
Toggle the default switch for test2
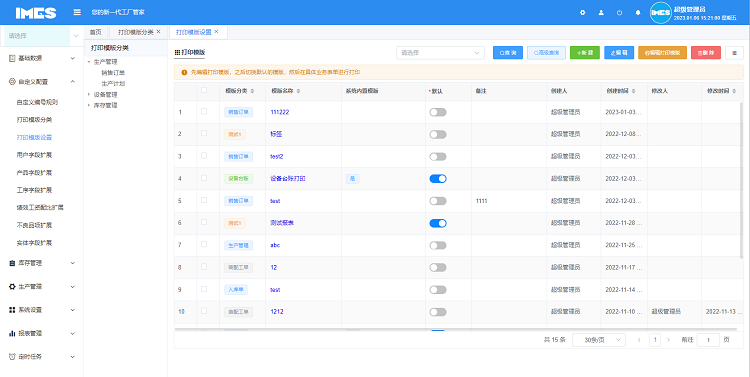438,156
